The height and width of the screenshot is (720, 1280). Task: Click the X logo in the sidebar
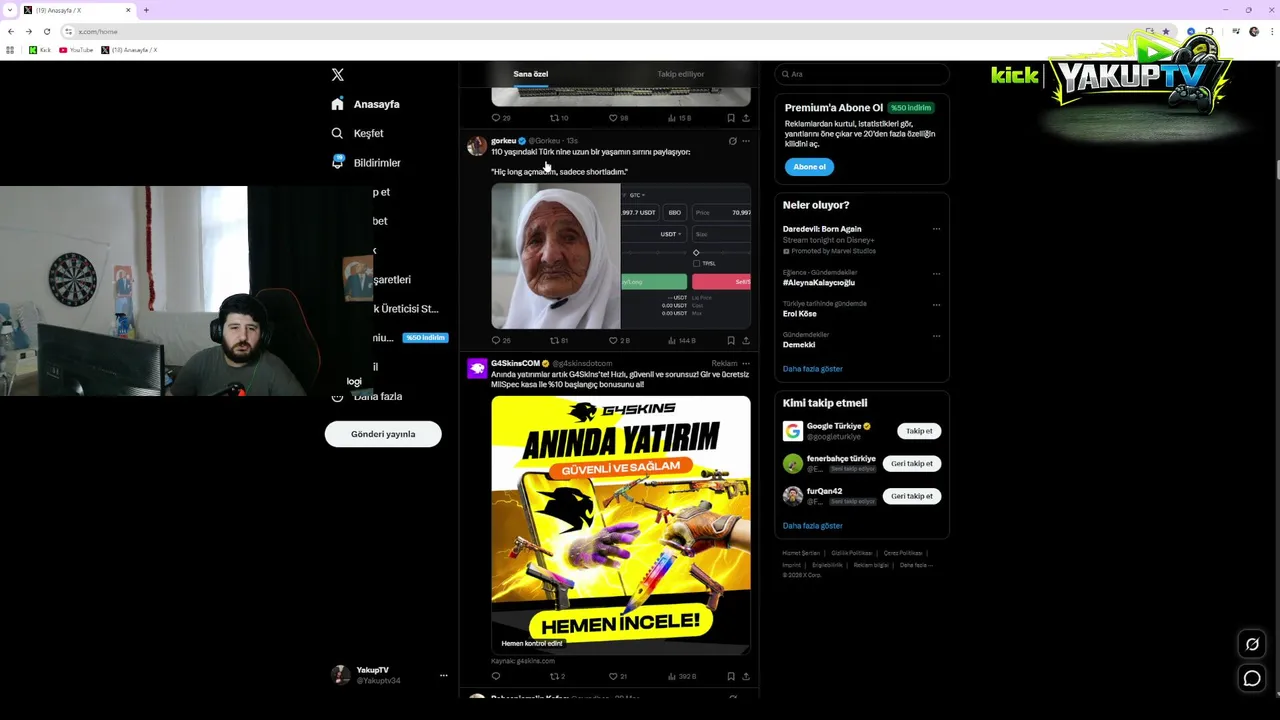click(x=337, y=75)
